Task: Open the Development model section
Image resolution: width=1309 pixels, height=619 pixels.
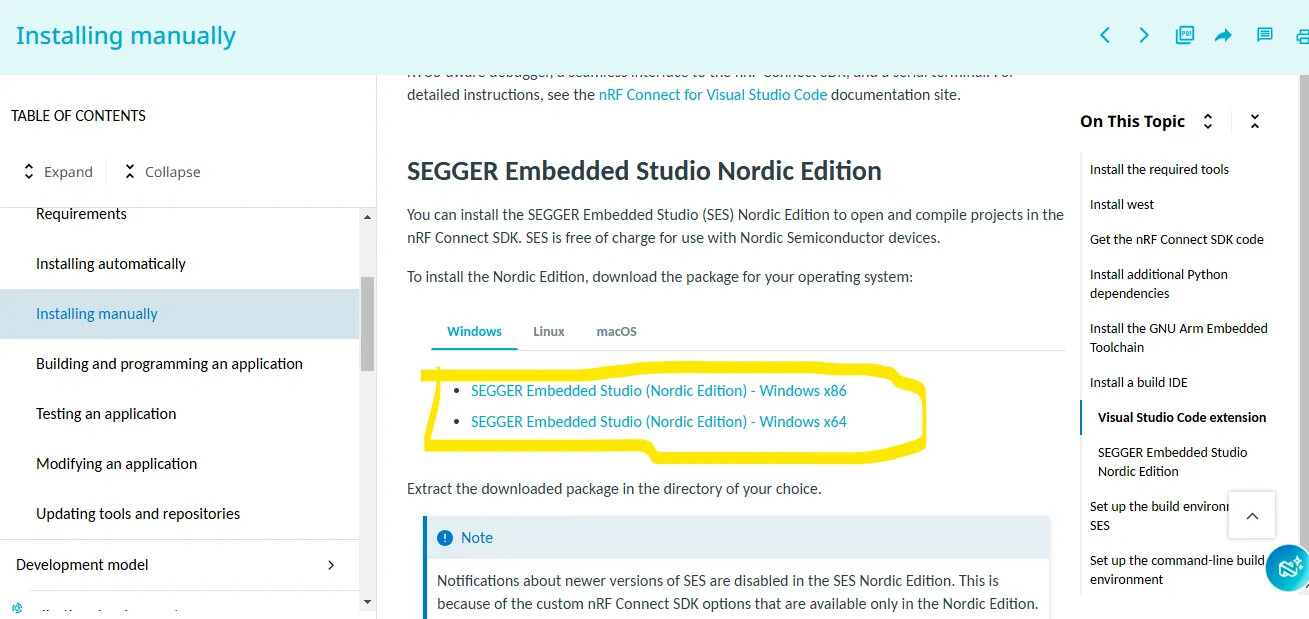Action: tap(82, 565)
